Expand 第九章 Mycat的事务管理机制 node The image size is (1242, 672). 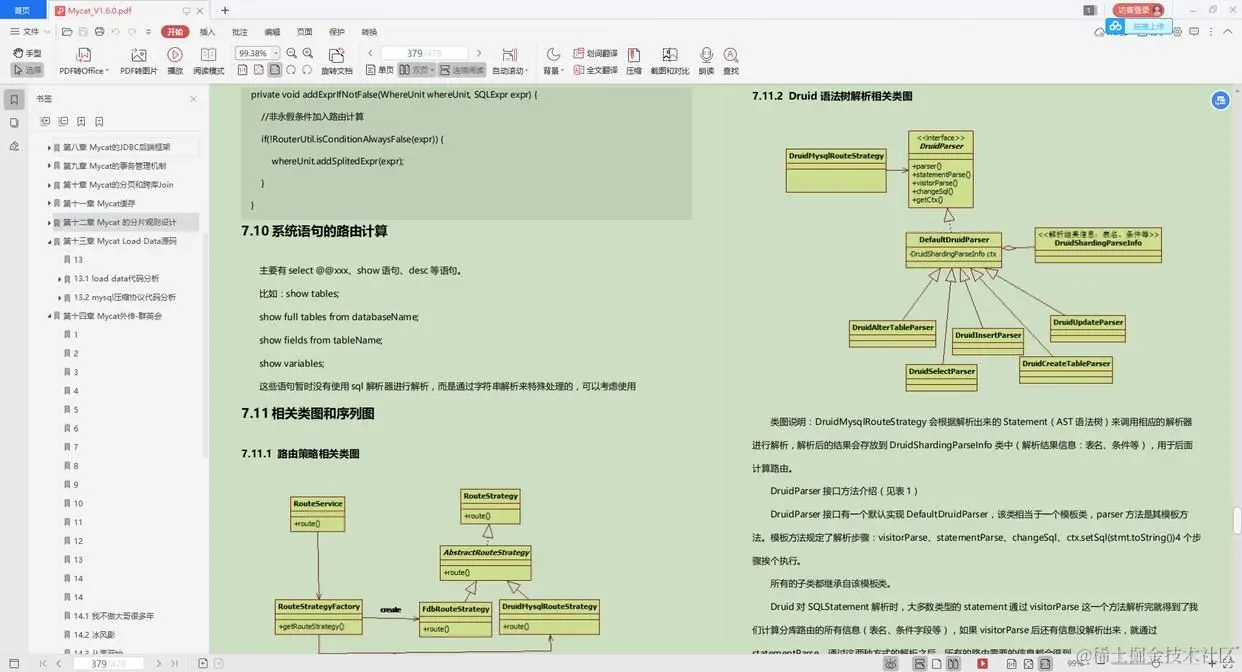click(50, 166)
